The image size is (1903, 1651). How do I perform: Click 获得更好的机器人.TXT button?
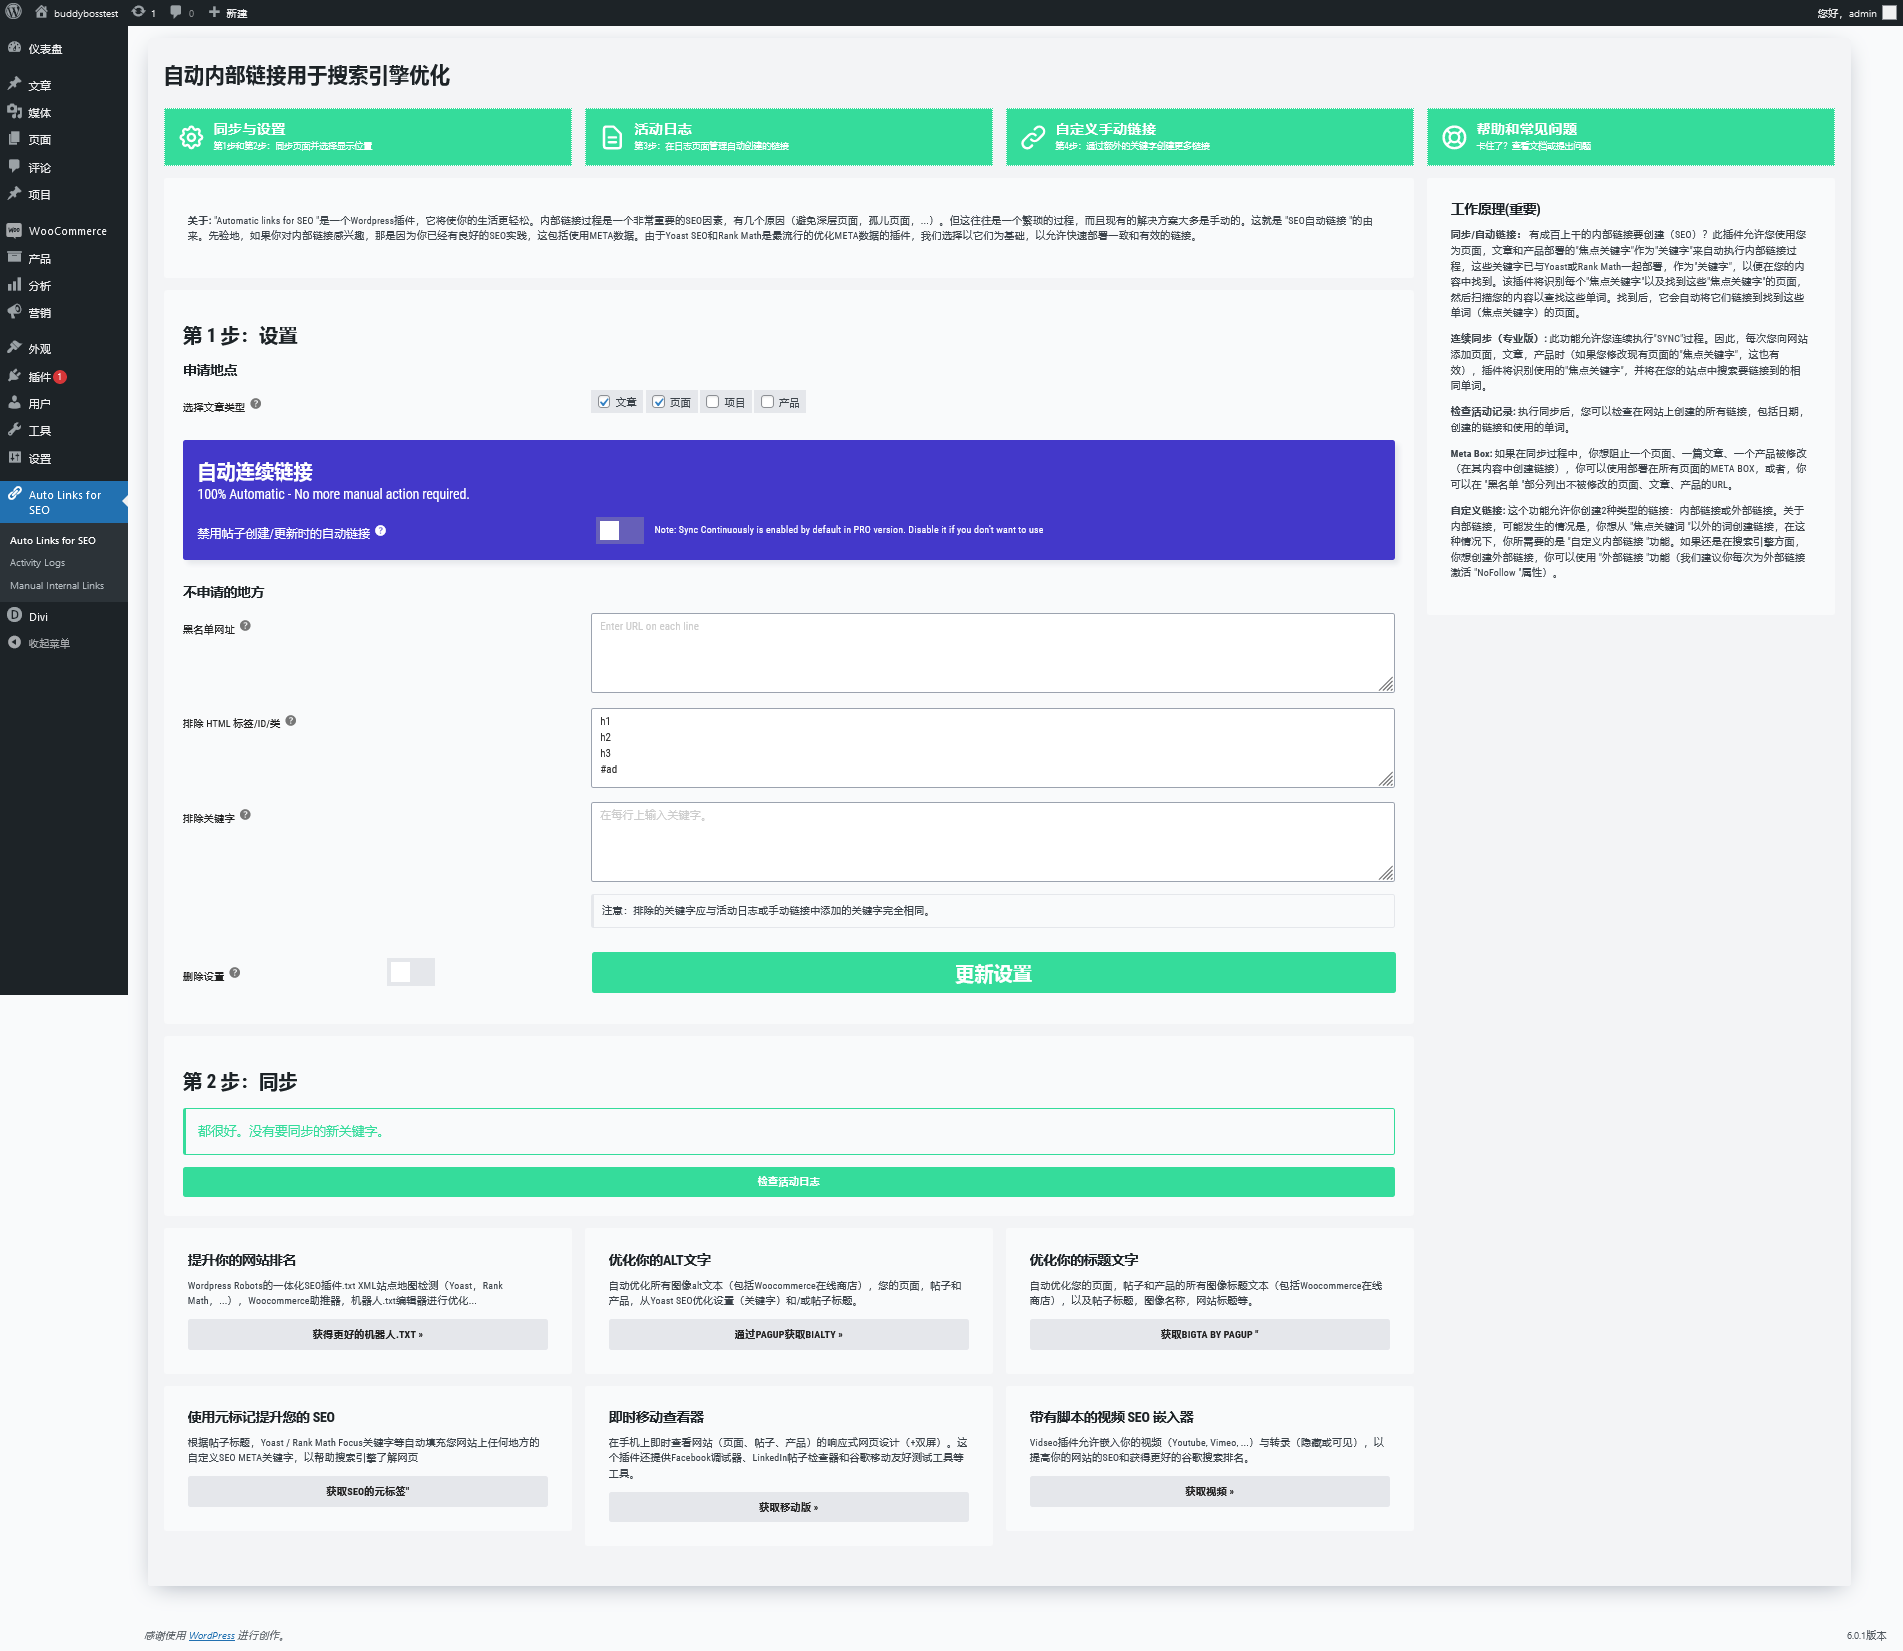(x=368, y=1334)
